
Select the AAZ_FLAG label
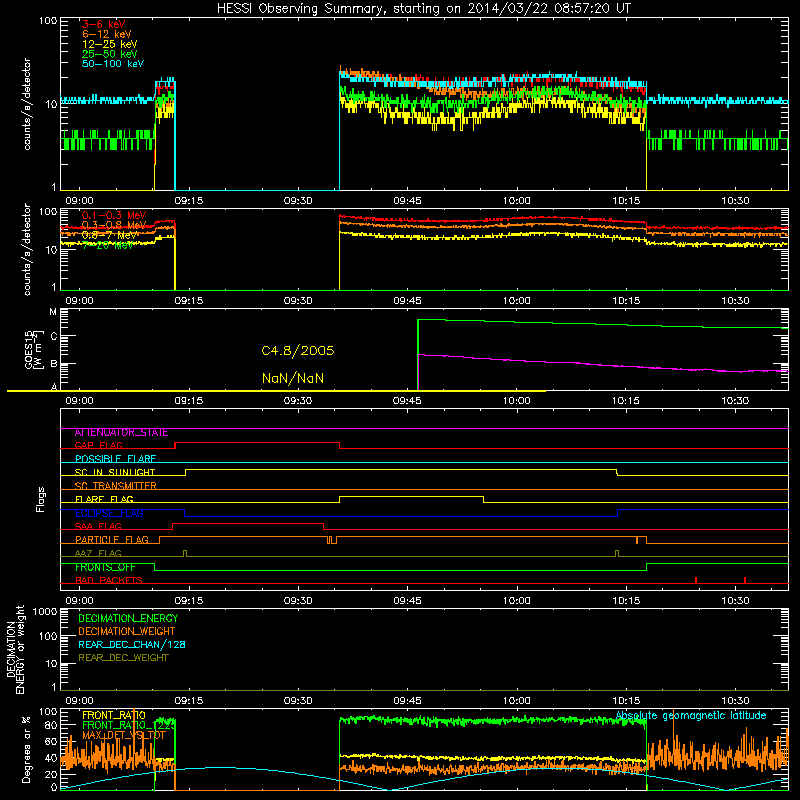(98, 553)
